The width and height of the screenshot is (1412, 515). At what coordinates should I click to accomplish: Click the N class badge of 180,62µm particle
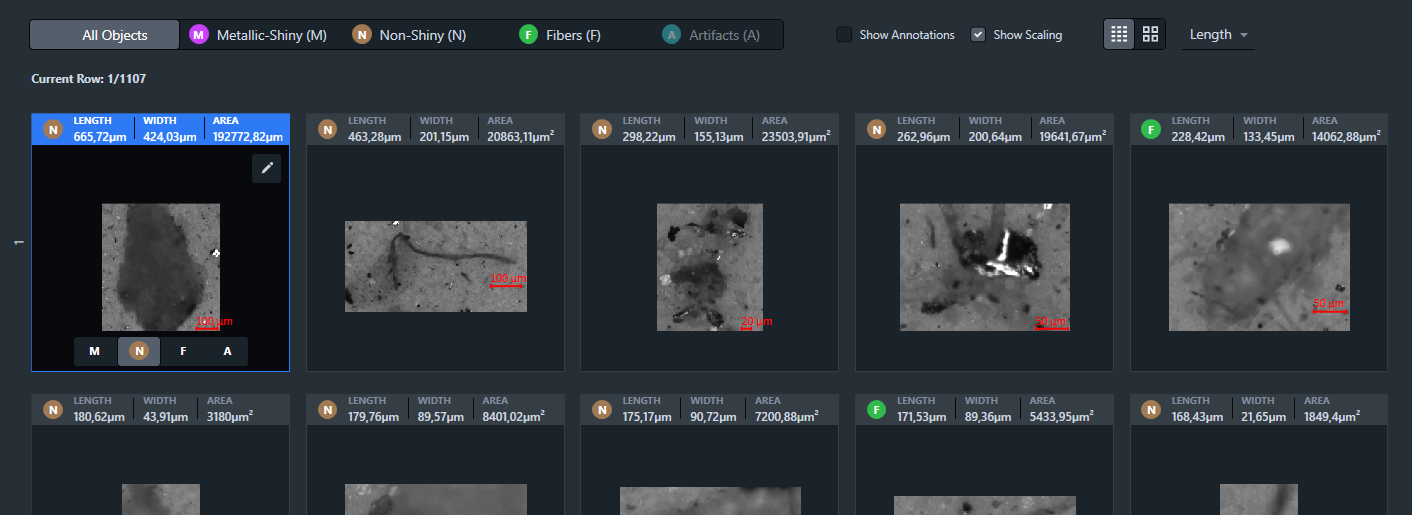click(53, 409)
